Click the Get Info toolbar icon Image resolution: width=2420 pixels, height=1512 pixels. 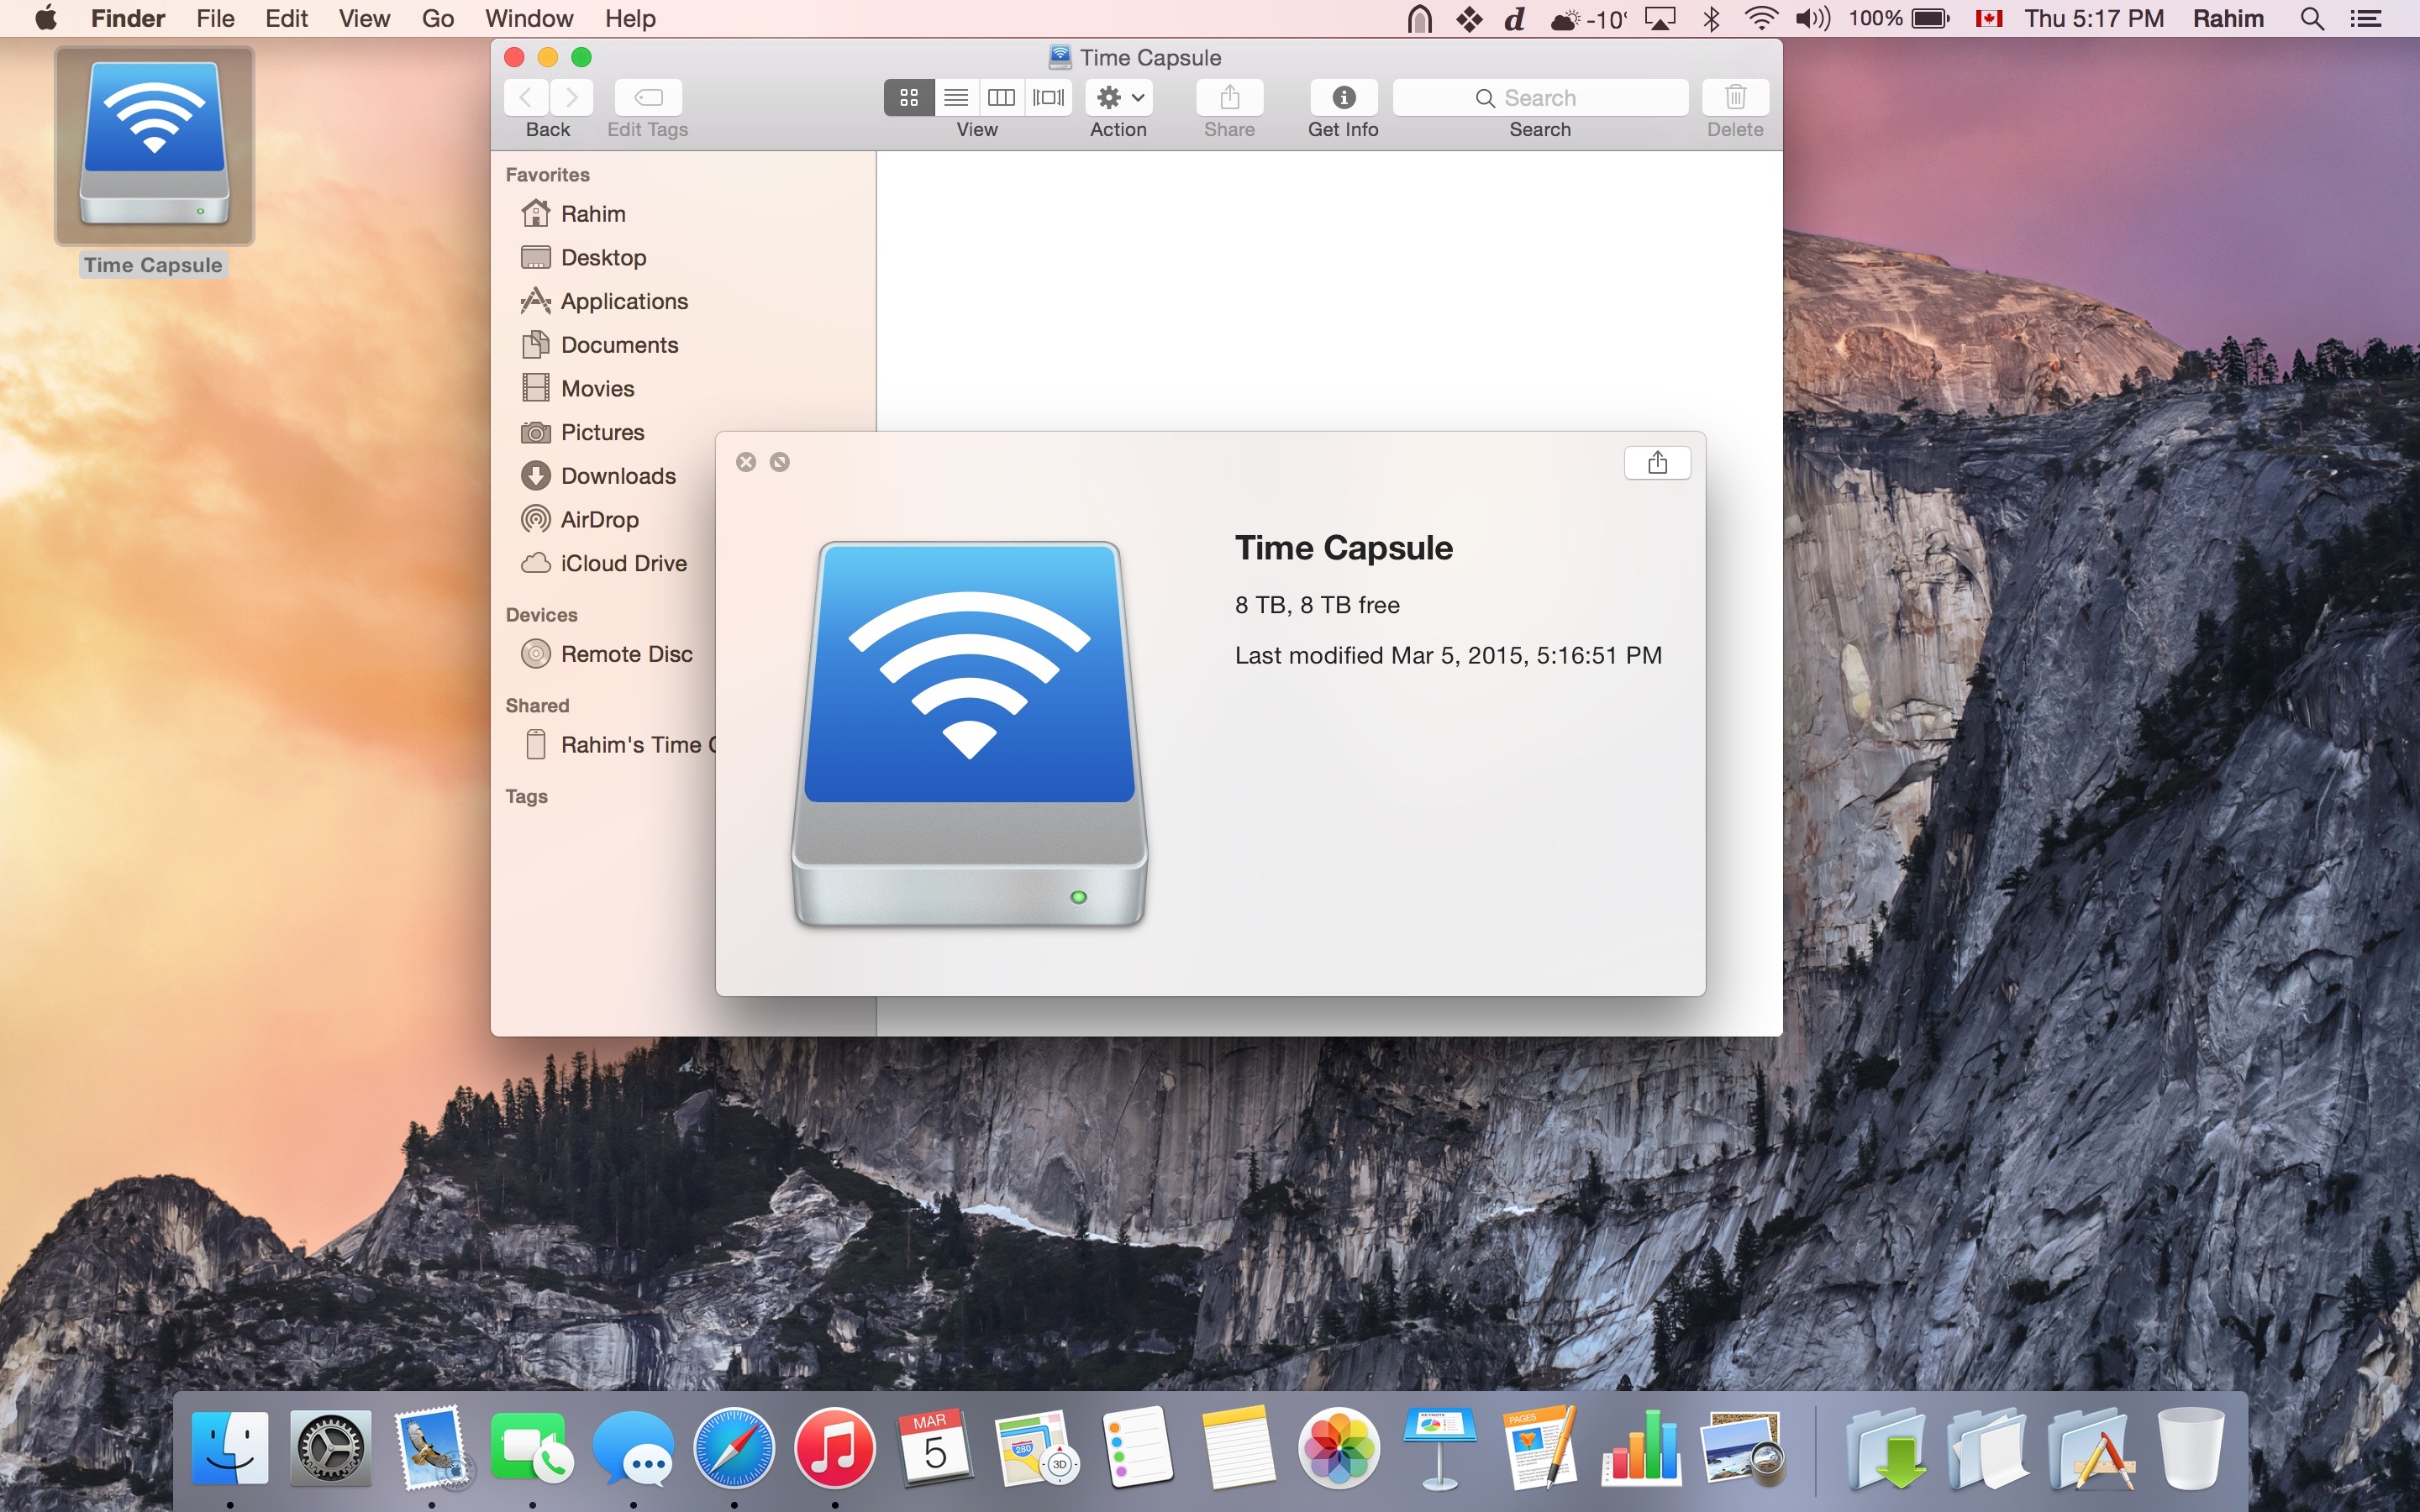pos(1344,97)
